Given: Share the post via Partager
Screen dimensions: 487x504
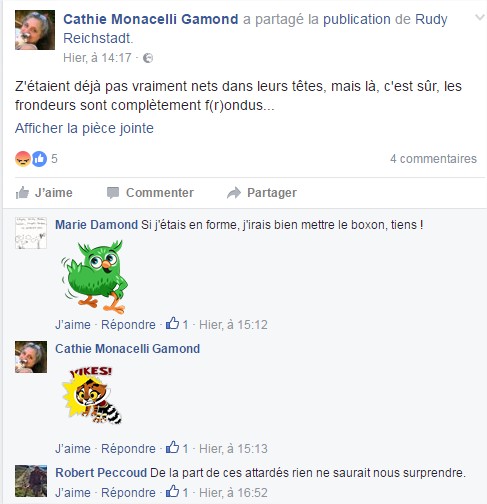Looking at the screenshot, I should point(262,193).
